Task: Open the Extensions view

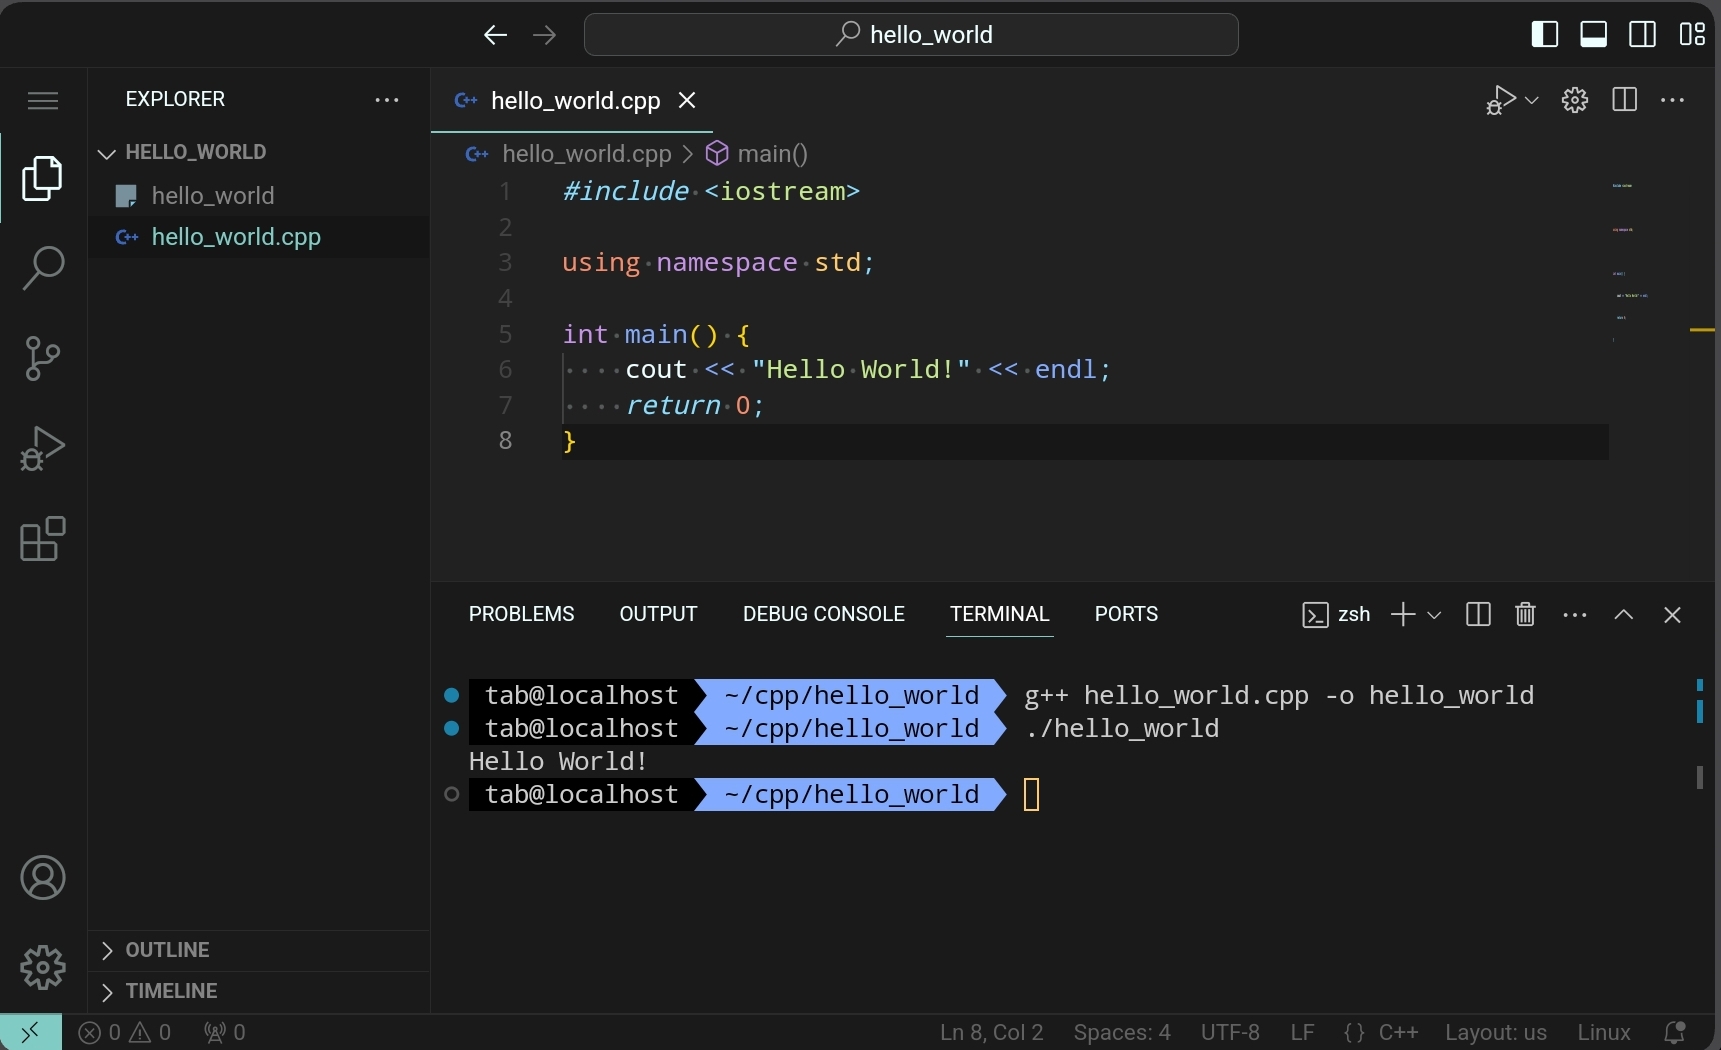Action: pyautogui.click(x=41, y=539)
